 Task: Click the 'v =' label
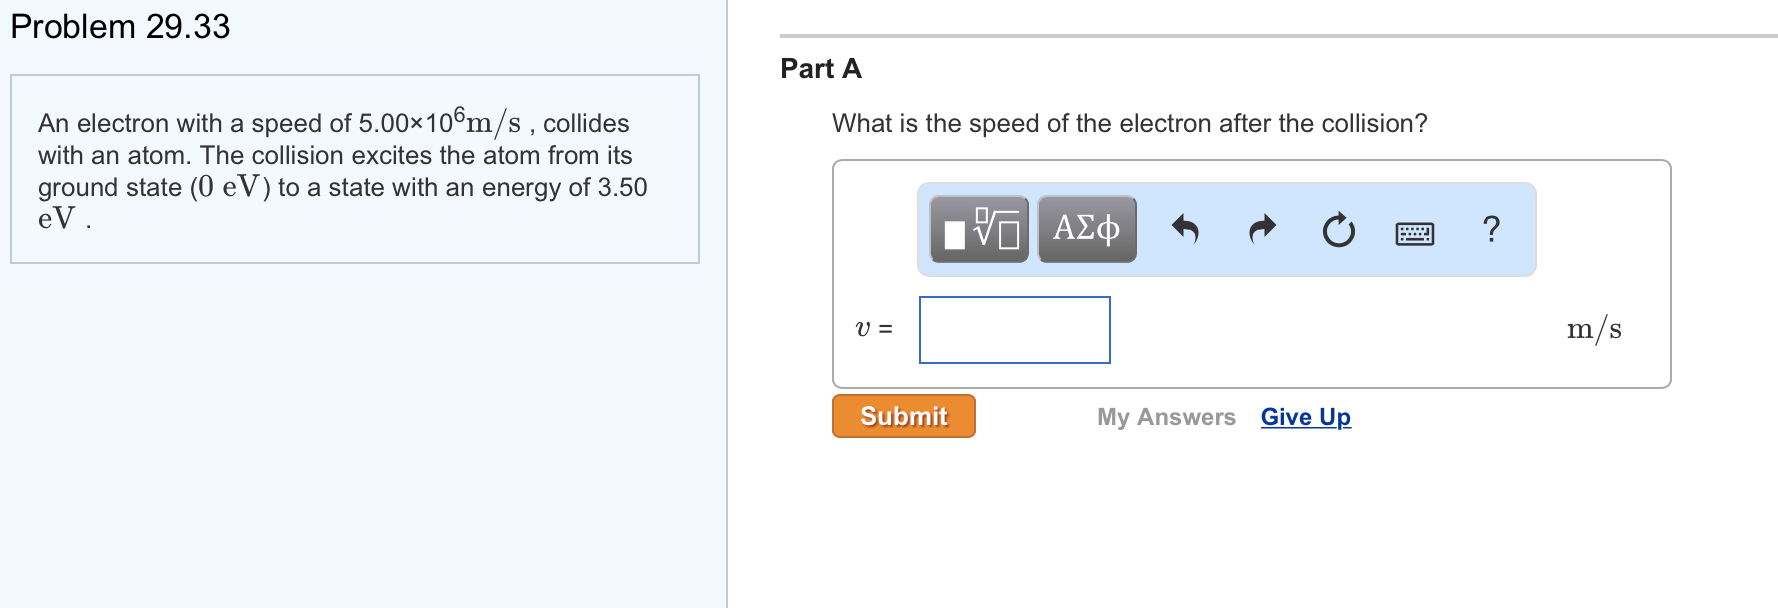pyautogui.click(x=874, y=329)
